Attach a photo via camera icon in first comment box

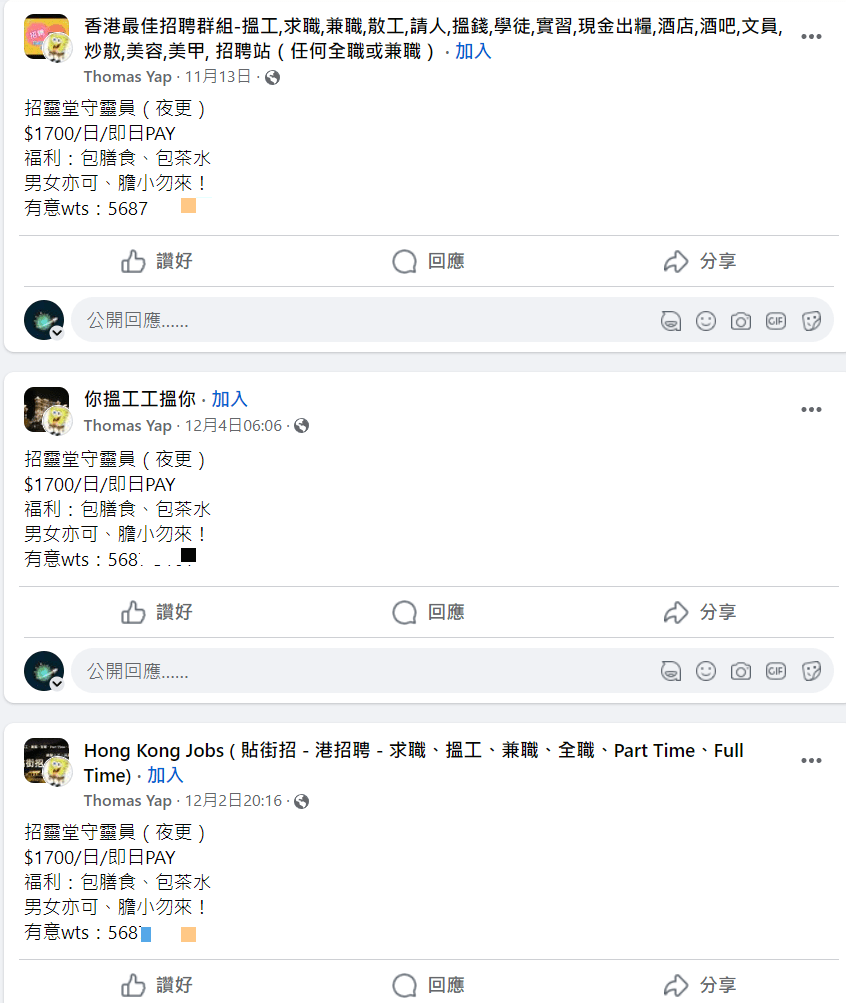coord(740,321)
